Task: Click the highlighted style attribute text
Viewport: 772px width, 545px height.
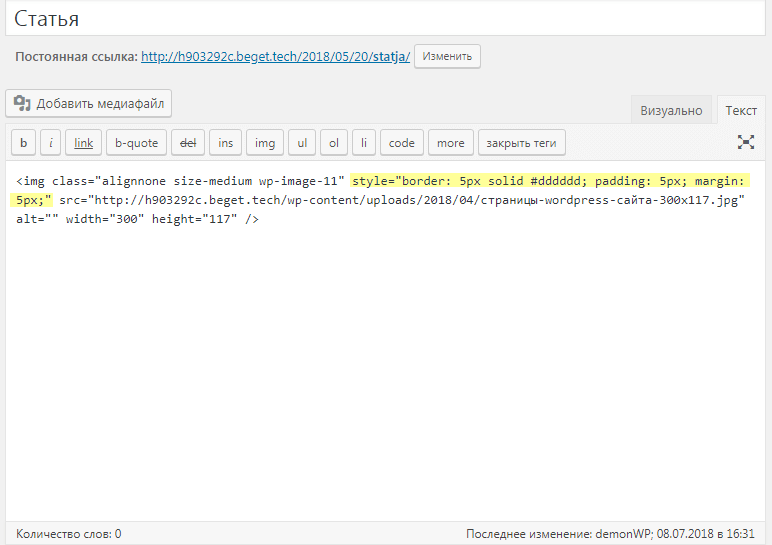Action: (x=549, y=181)
